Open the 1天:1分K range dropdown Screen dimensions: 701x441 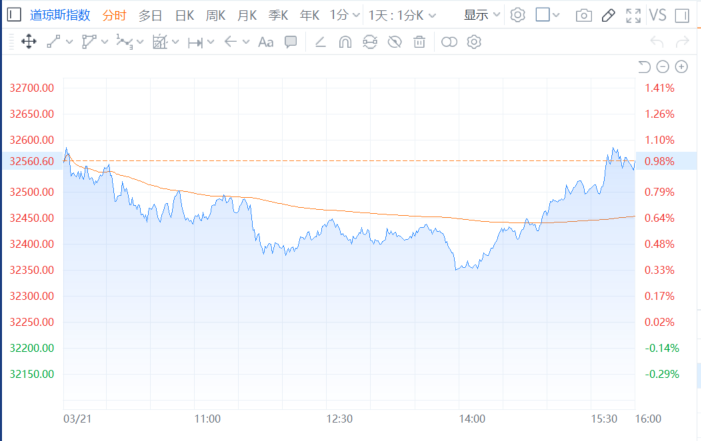click(x=402, y=15)
